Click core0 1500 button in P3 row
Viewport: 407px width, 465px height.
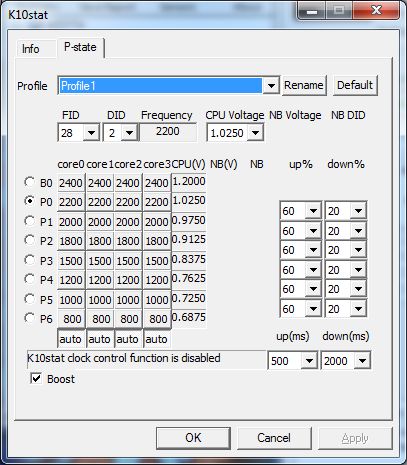pyautogui.click(x=71, y=261)
